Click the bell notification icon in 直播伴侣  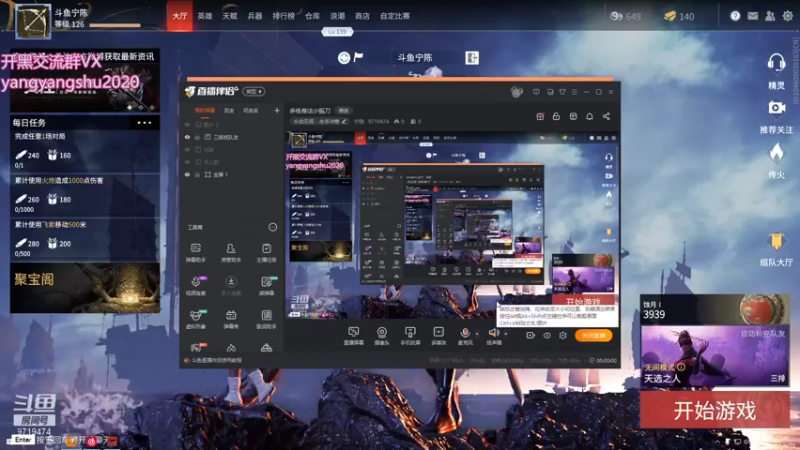[x=589, y=116]
